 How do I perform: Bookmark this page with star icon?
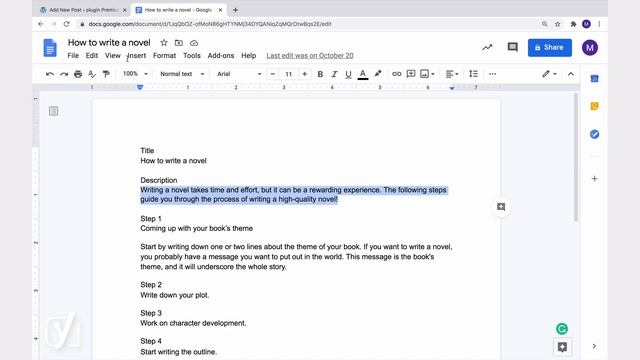coord(558,24)
